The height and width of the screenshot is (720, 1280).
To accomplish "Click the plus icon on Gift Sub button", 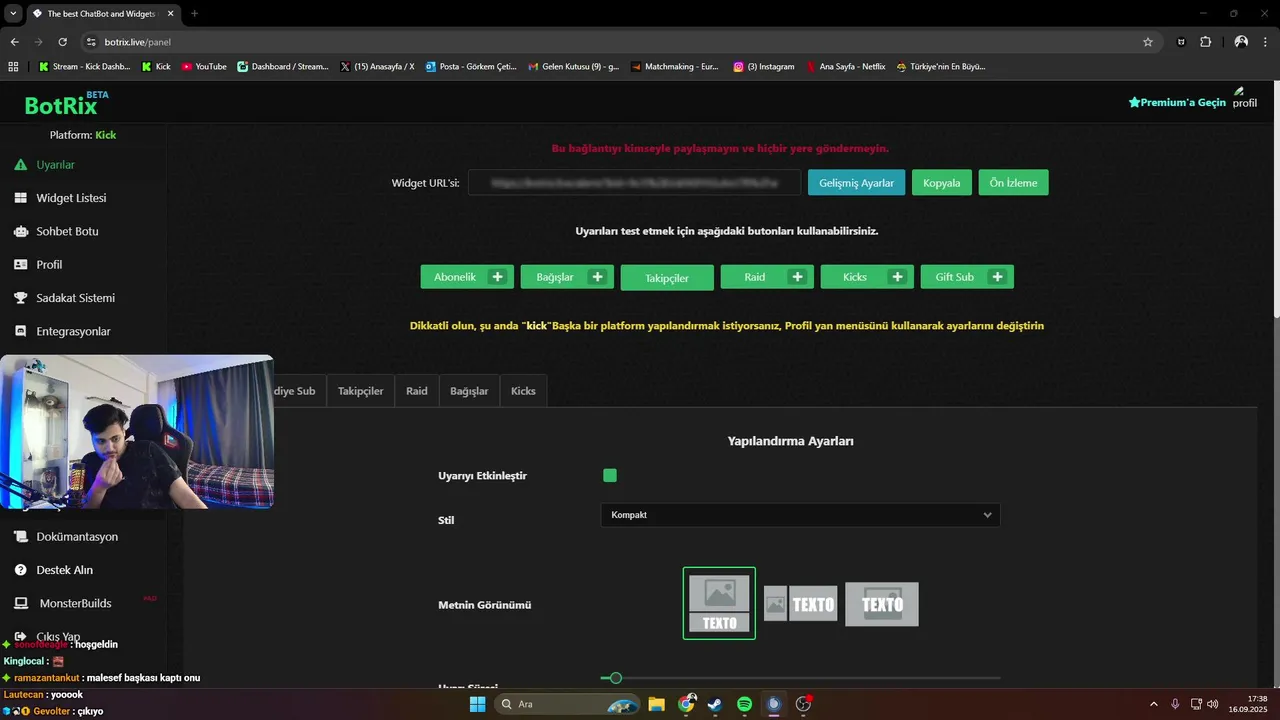I will coord(997,277).
